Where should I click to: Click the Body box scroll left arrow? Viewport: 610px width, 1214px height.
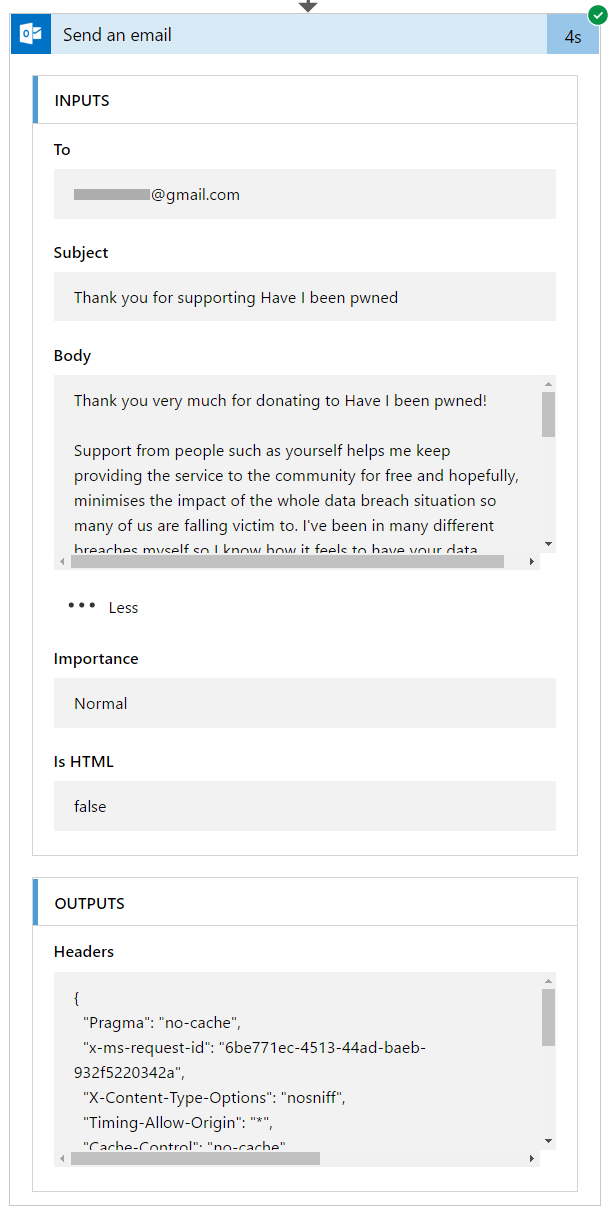(x=62, y=562)
